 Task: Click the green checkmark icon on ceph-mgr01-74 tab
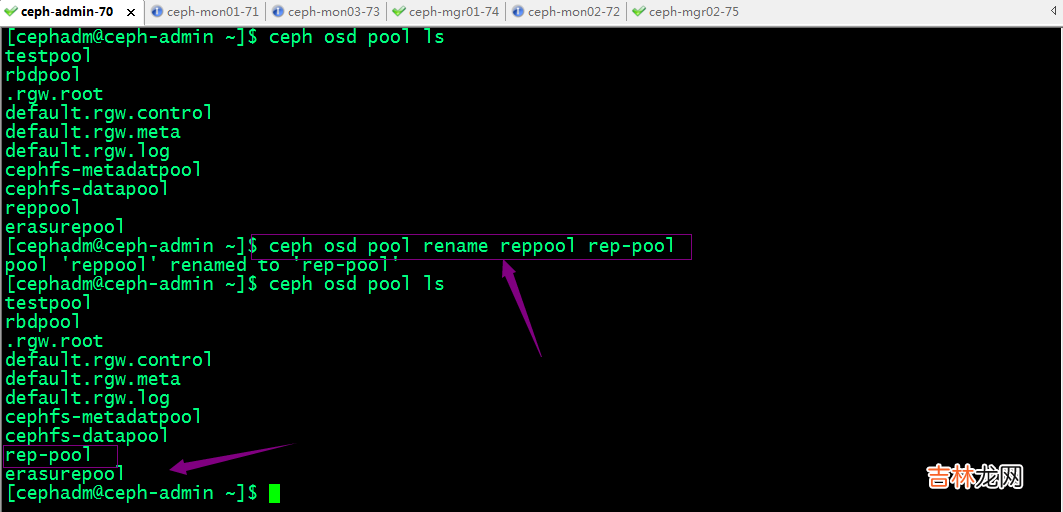pos(398,12)
